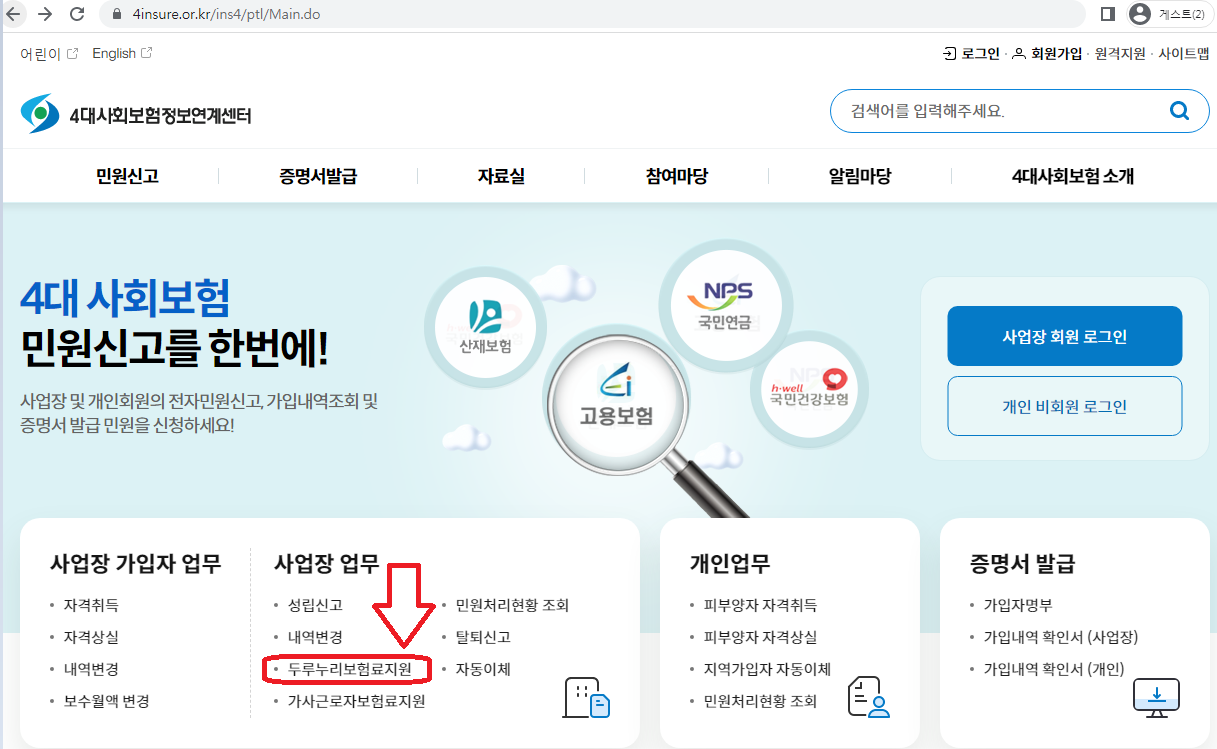Screen dimensions: 1217x749
Task: Open 피부양자 자격취득 link
Action: coord(760,605)
